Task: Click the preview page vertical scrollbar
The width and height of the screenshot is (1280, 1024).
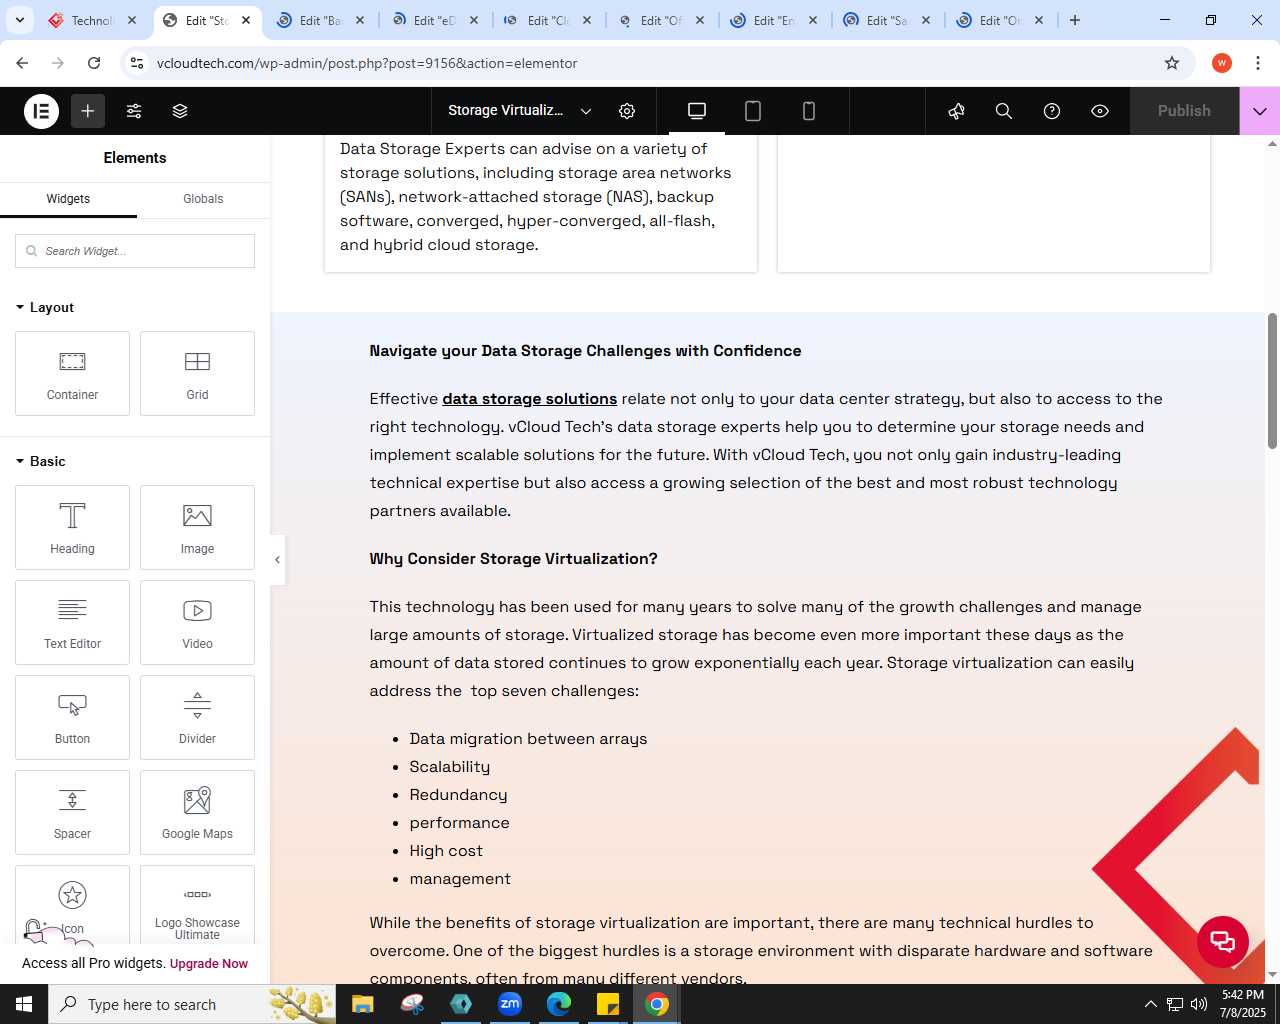Action: click(1272, 381)
